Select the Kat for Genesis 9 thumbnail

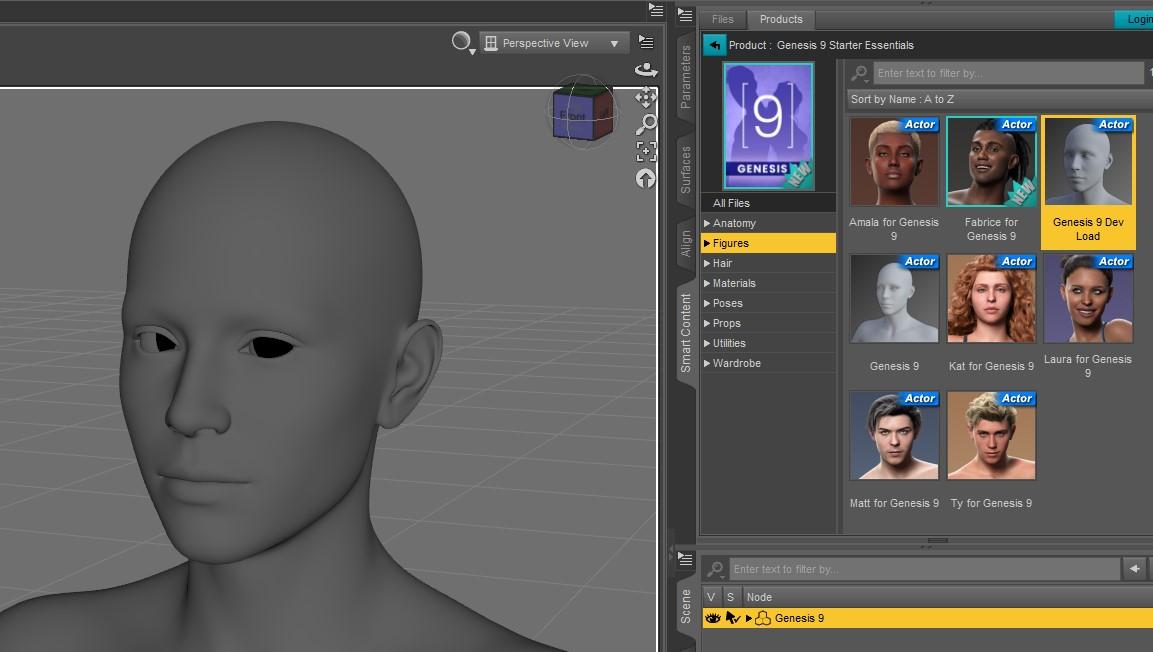click(x=991, y=299)
